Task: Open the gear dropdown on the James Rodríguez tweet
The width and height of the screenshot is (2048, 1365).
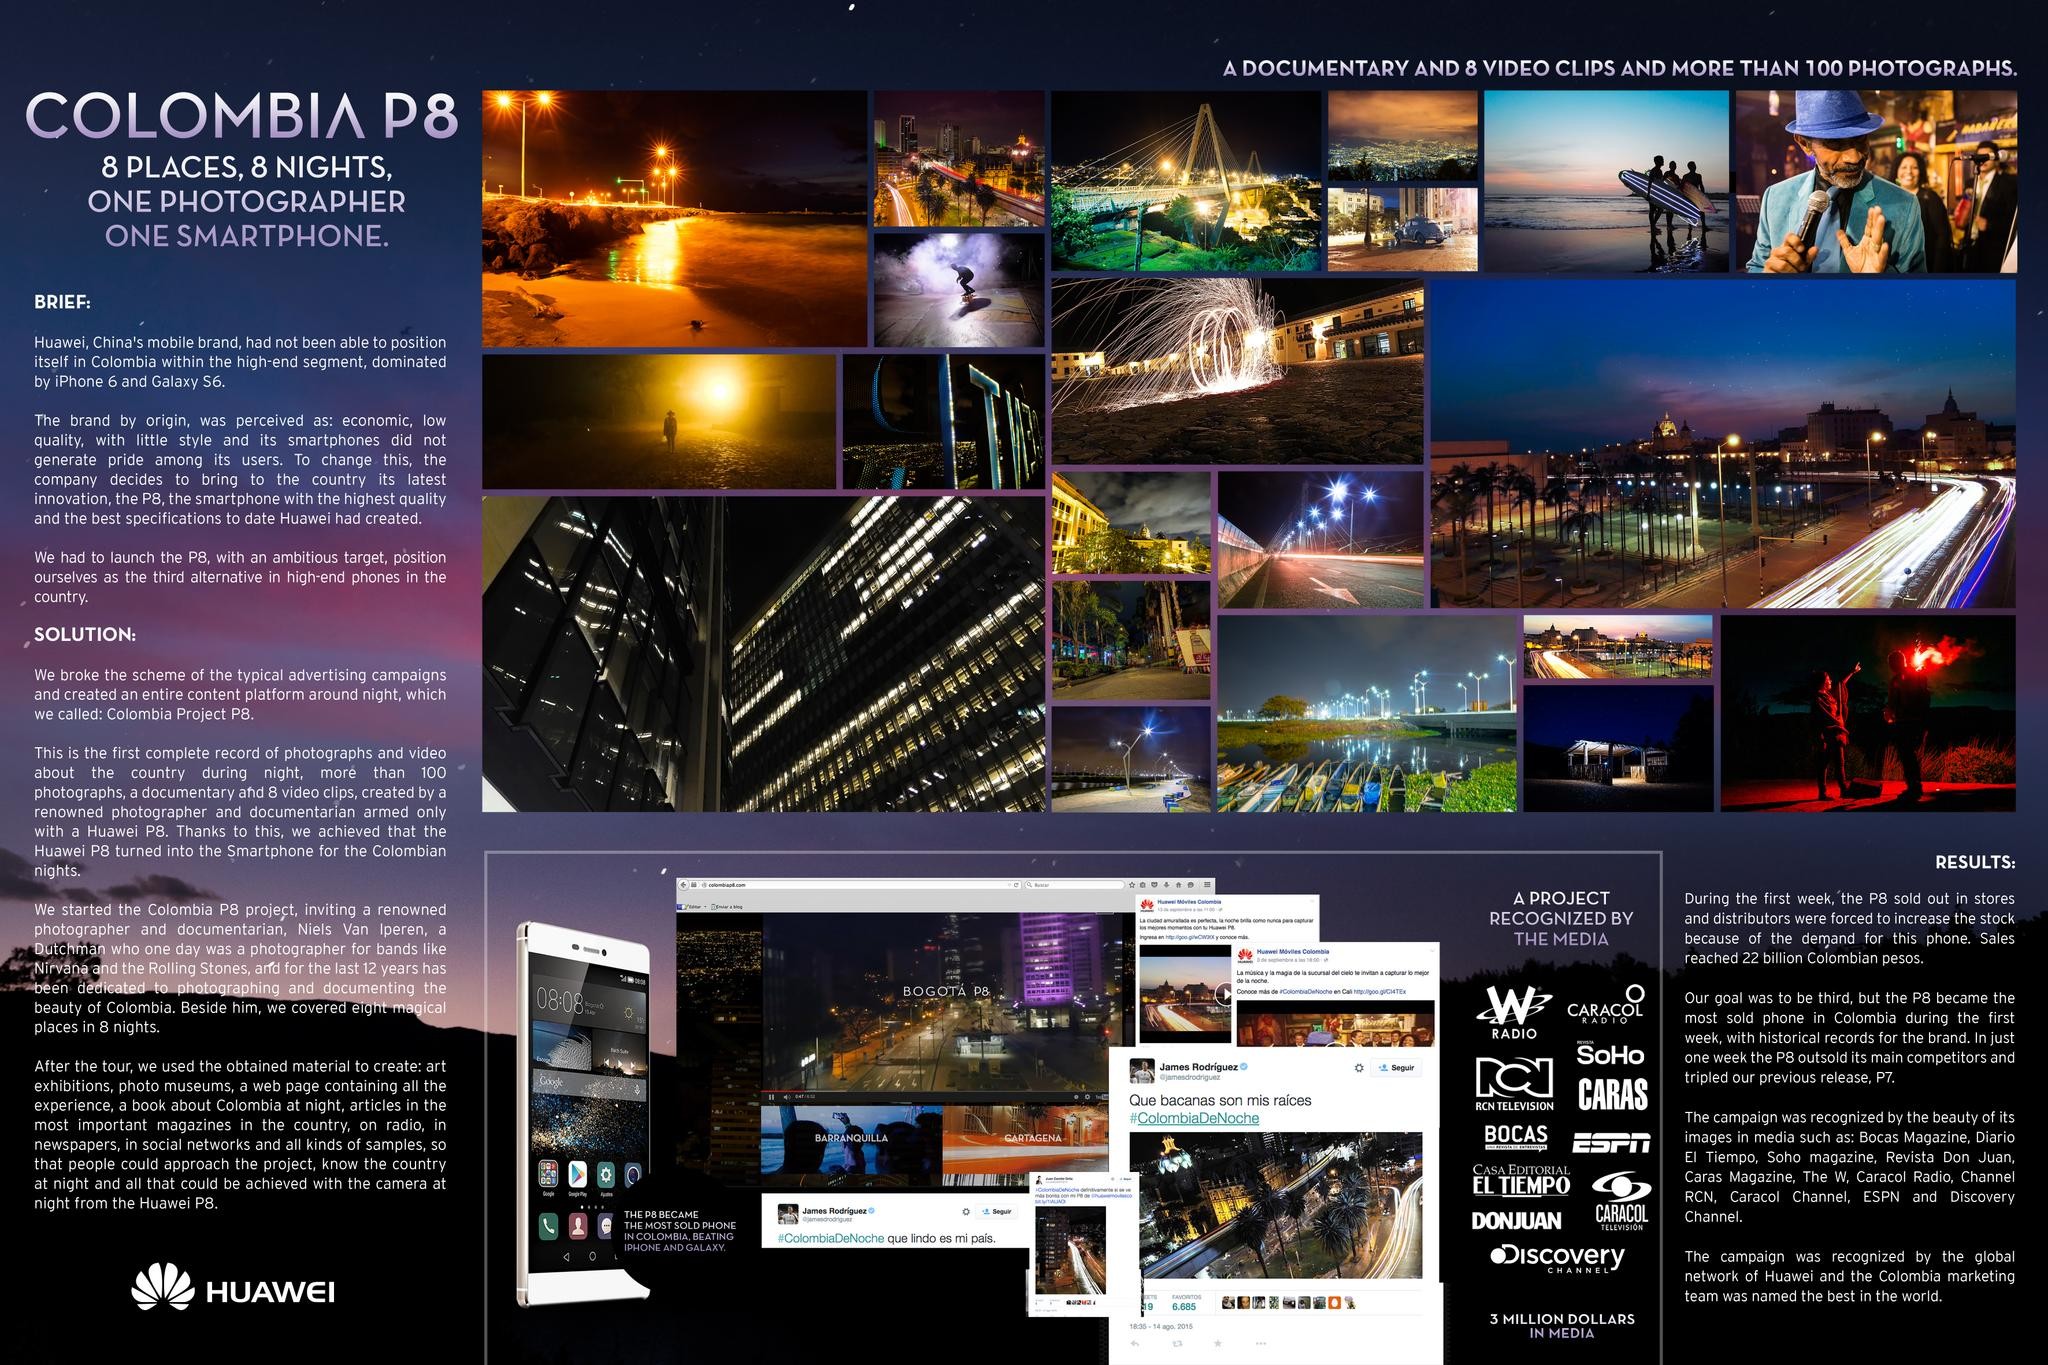Action: coord(1359,1068)
